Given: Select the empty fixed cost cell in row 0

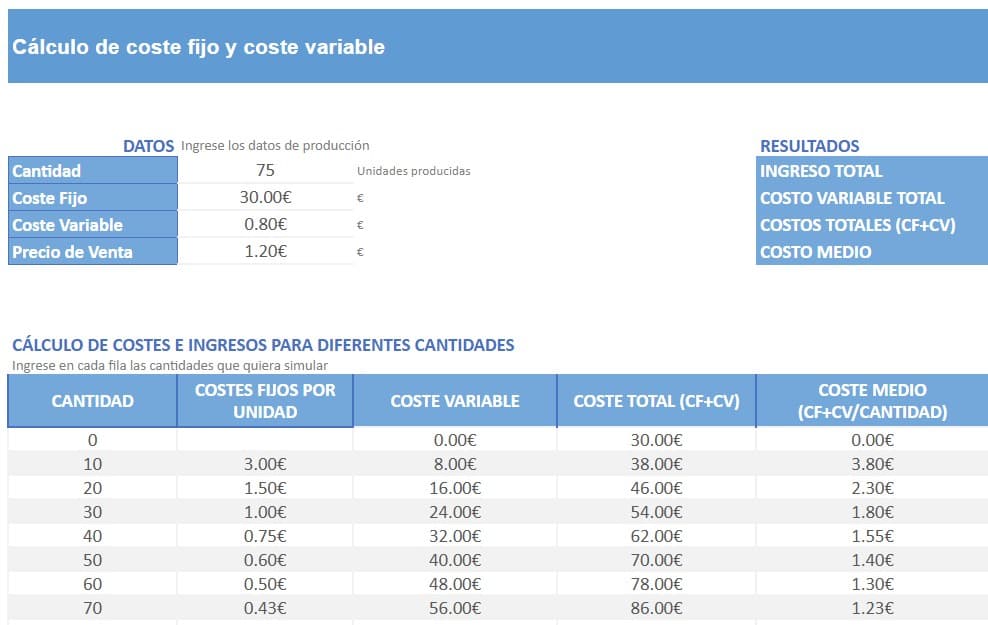Looking at the screenshot, I should 265,440.
